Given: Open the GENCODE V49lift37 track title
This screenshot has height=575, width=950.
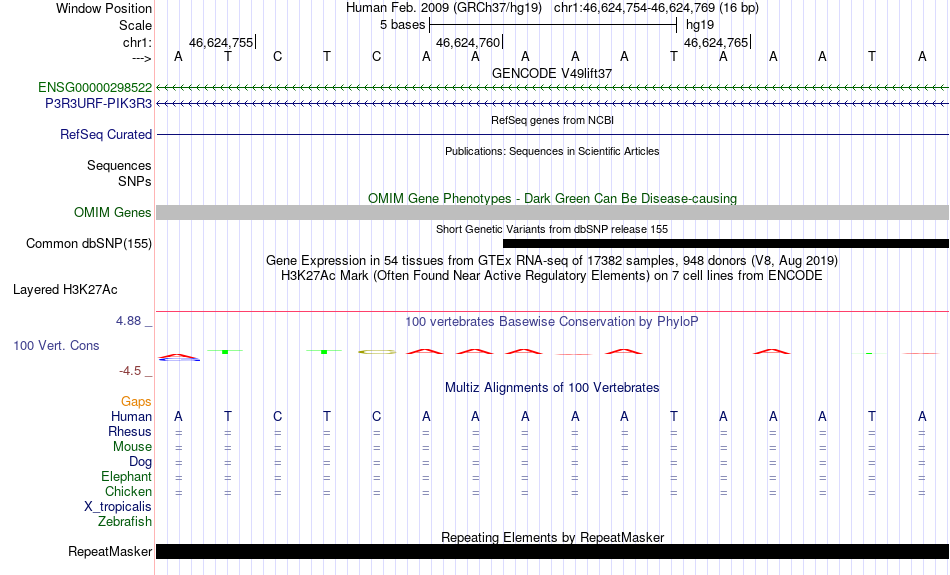Looking at the screenshot, I should [x=552, y=73].
